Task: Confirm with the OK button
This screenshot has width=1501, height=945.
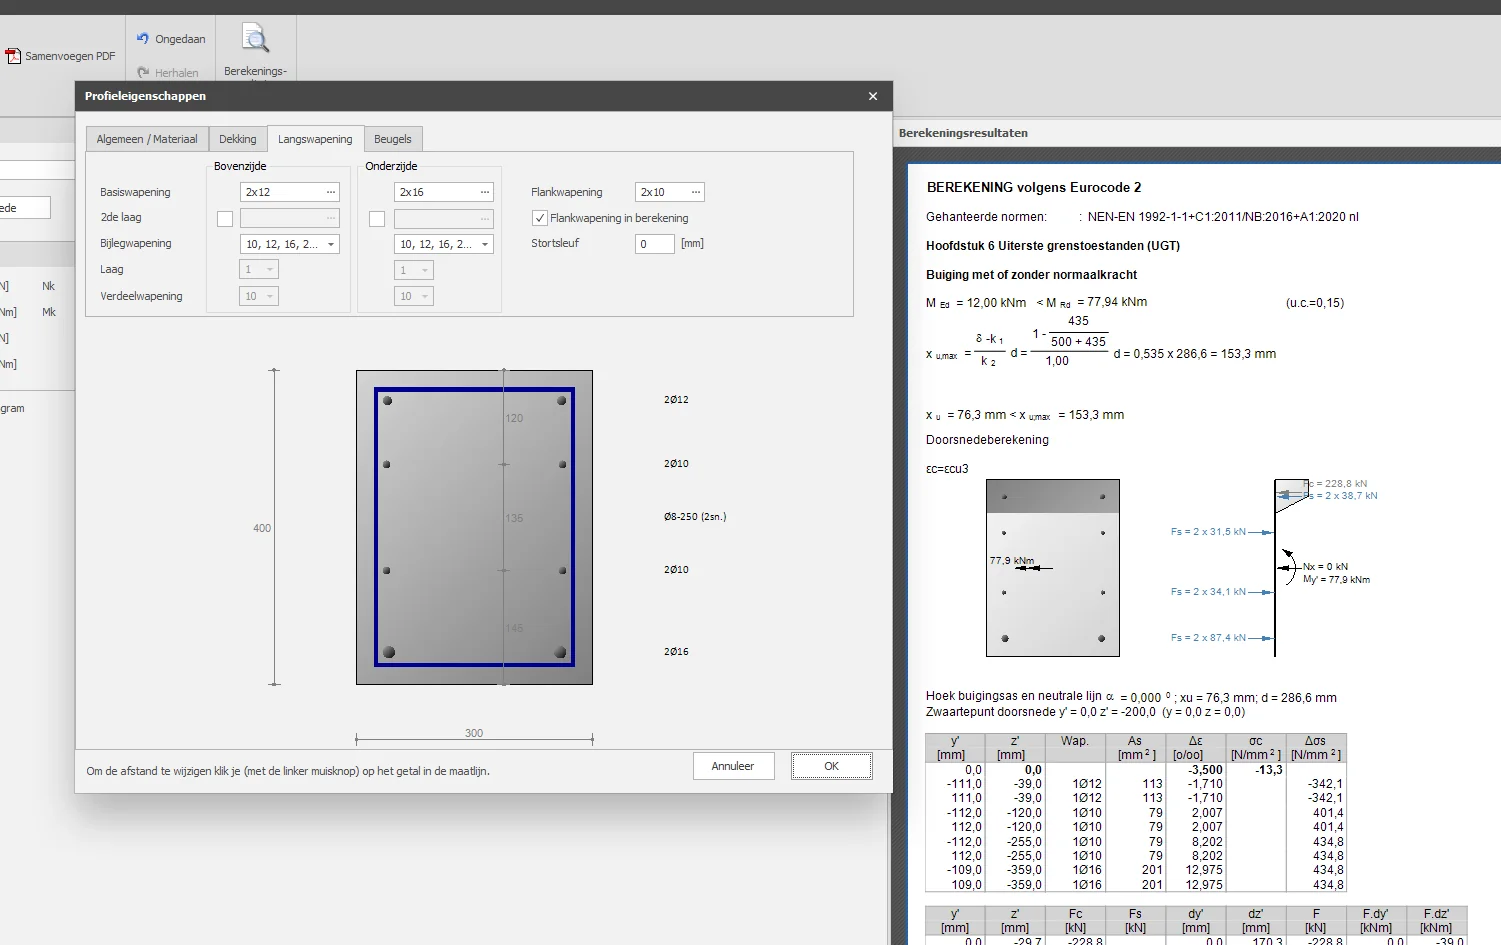Action: [831, 766]
